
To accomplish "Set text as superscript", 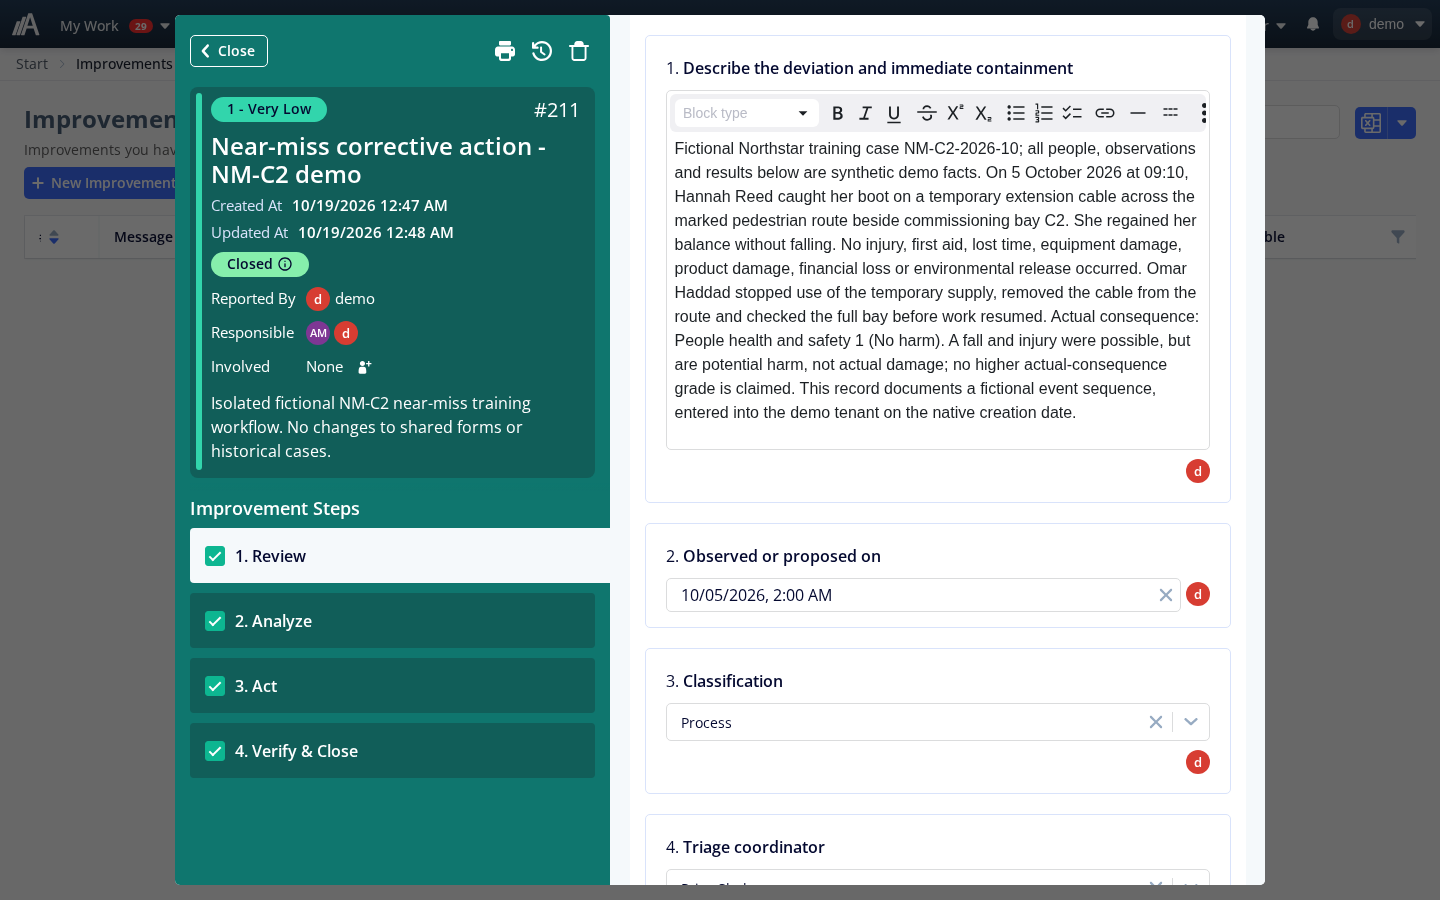I will tap(955, 113).
